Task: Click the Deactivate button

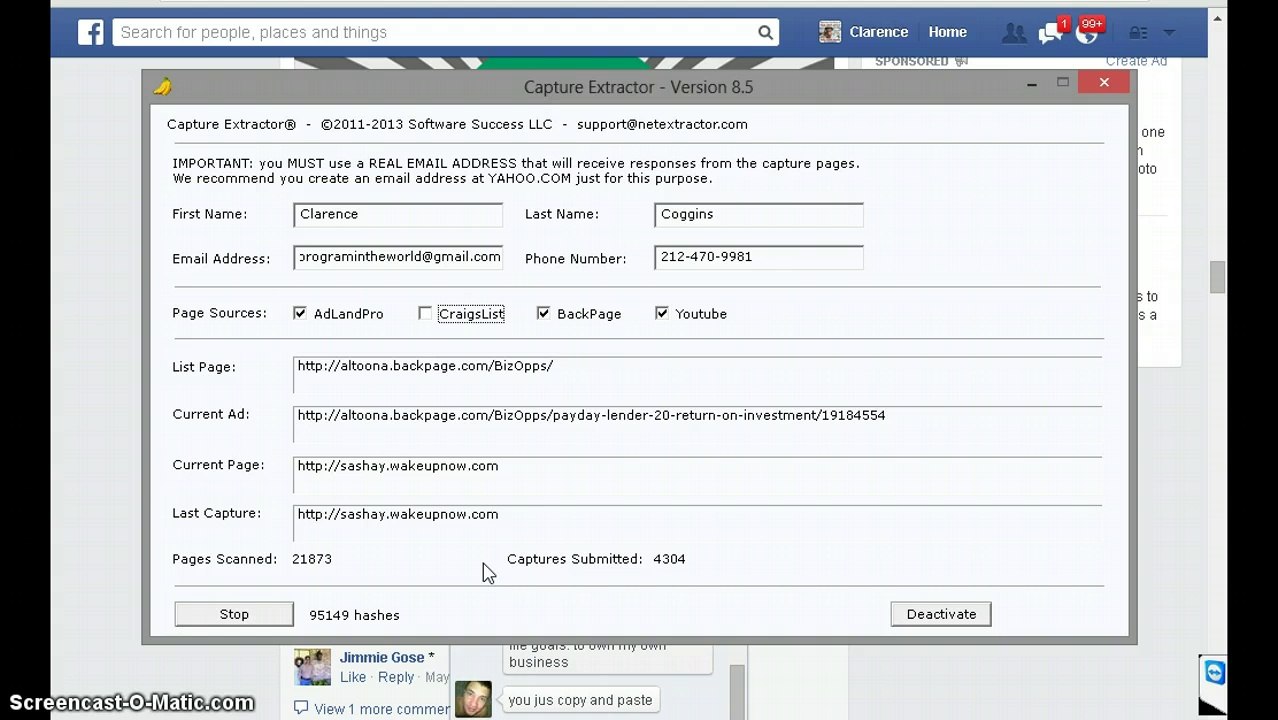Action: click(x=941, y=614)
